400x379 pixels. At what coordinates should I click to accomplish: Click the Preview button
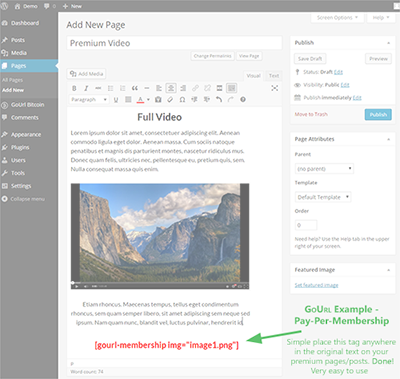coord(378,59)
